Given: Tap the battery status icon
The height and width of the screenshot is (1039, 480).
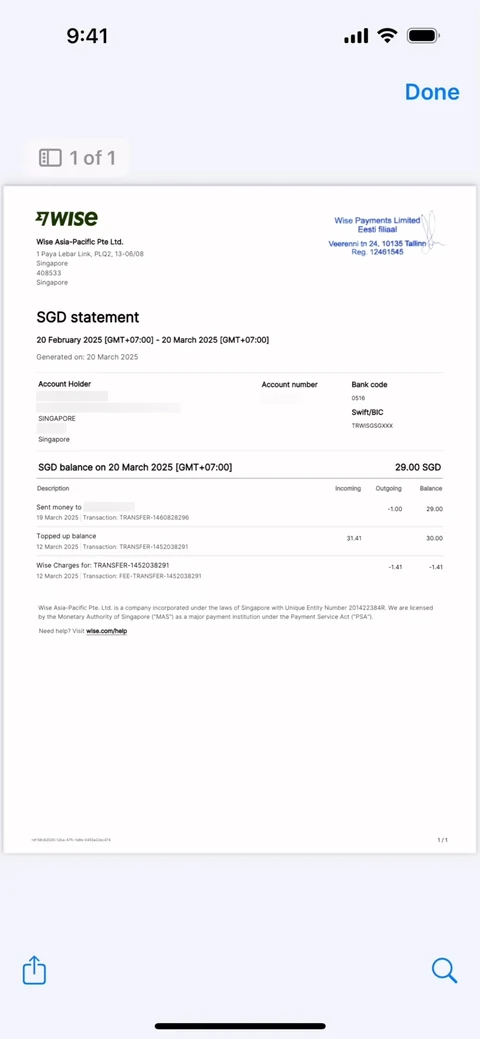Looking at the screenshot, I should [x=424, y=36].
